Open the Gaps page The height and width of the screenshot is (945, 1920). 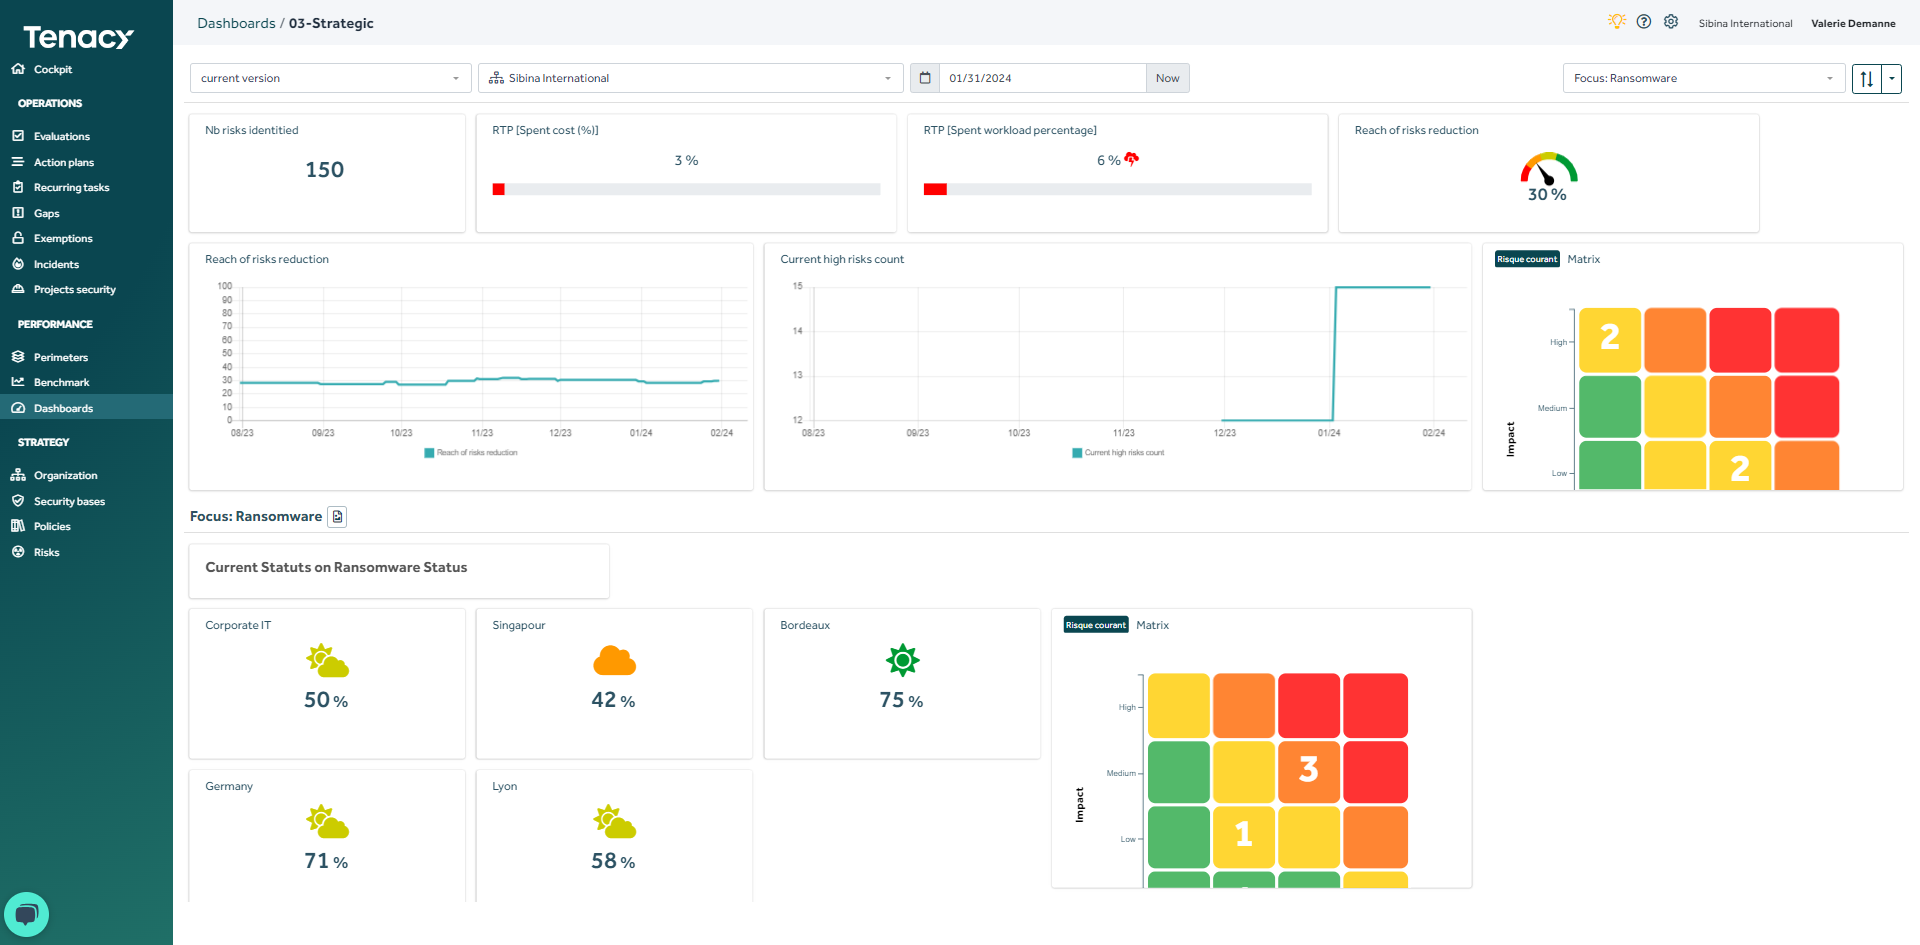(x=47, y=213)
